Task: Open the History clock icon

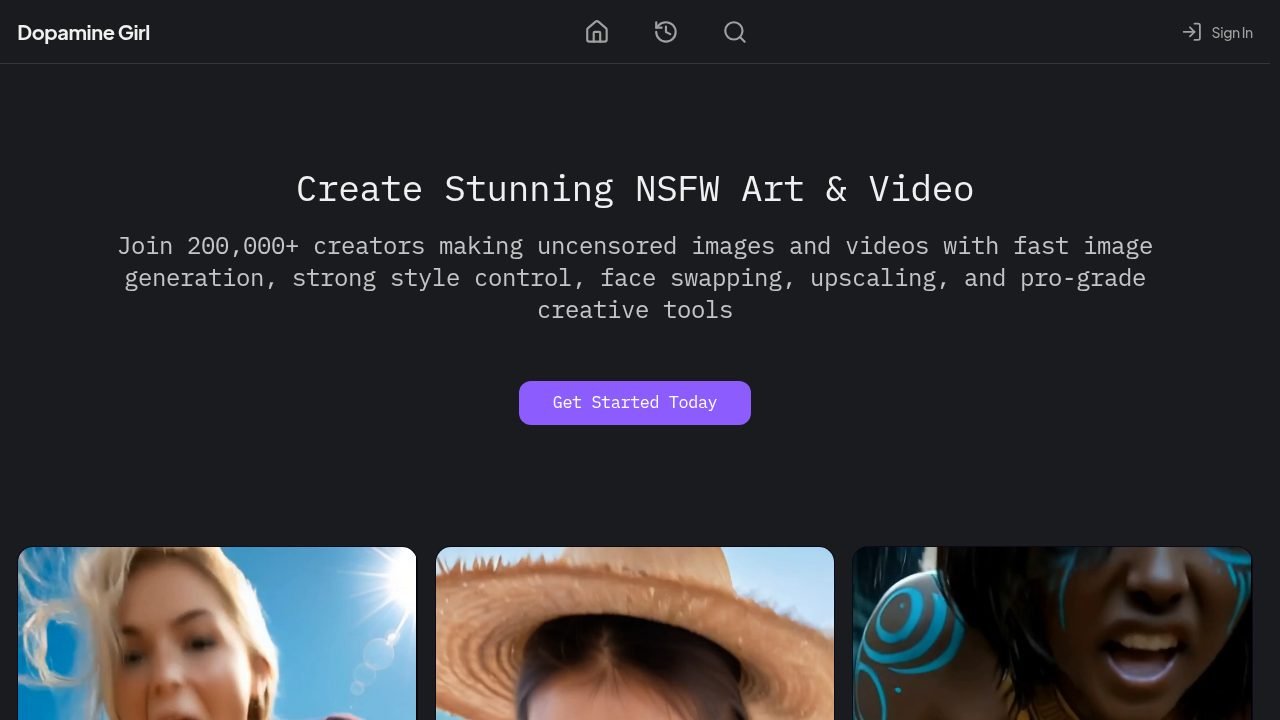Action: pos(666,32)
